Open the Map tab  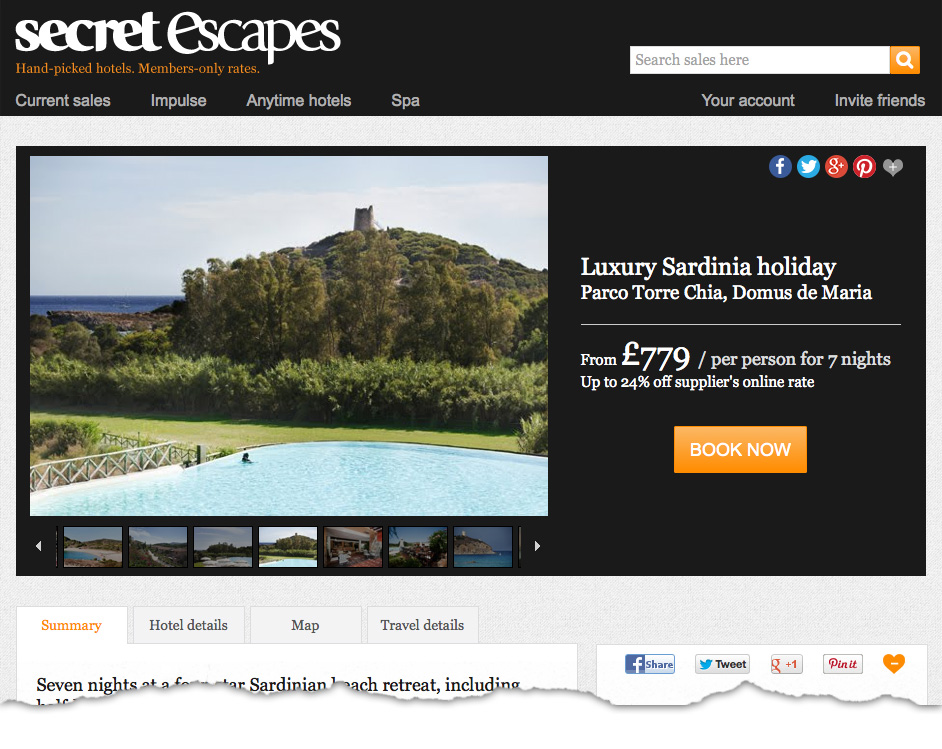(305, 625)
